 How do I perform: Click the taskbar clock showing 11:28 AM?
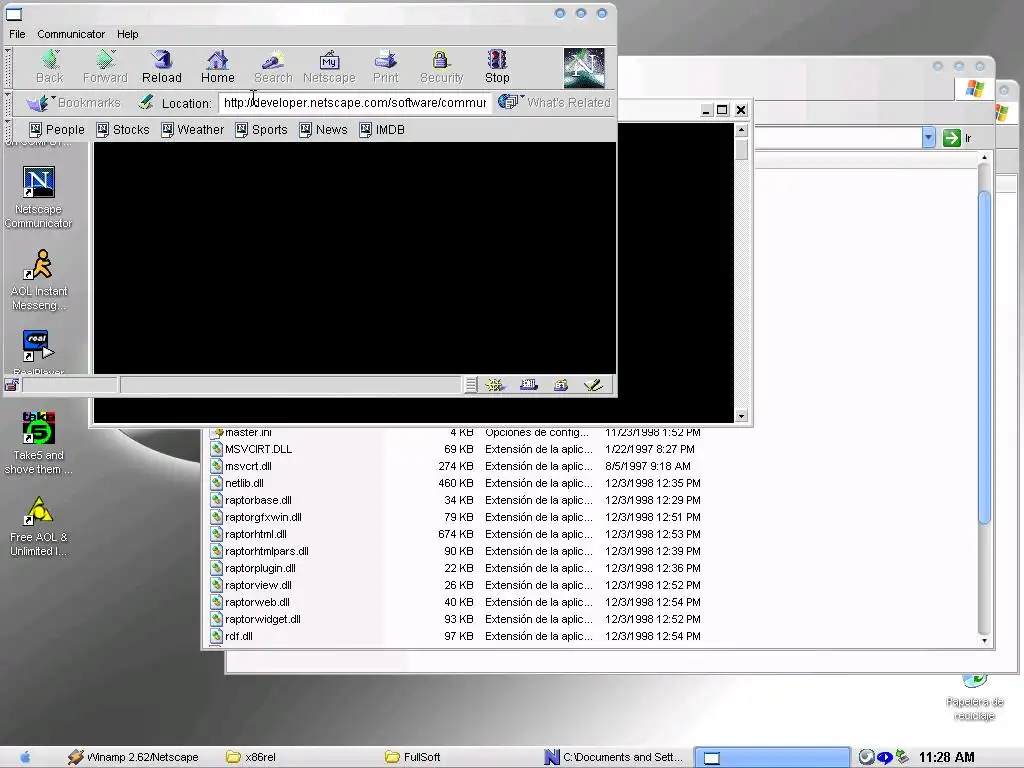coord(946,758)
